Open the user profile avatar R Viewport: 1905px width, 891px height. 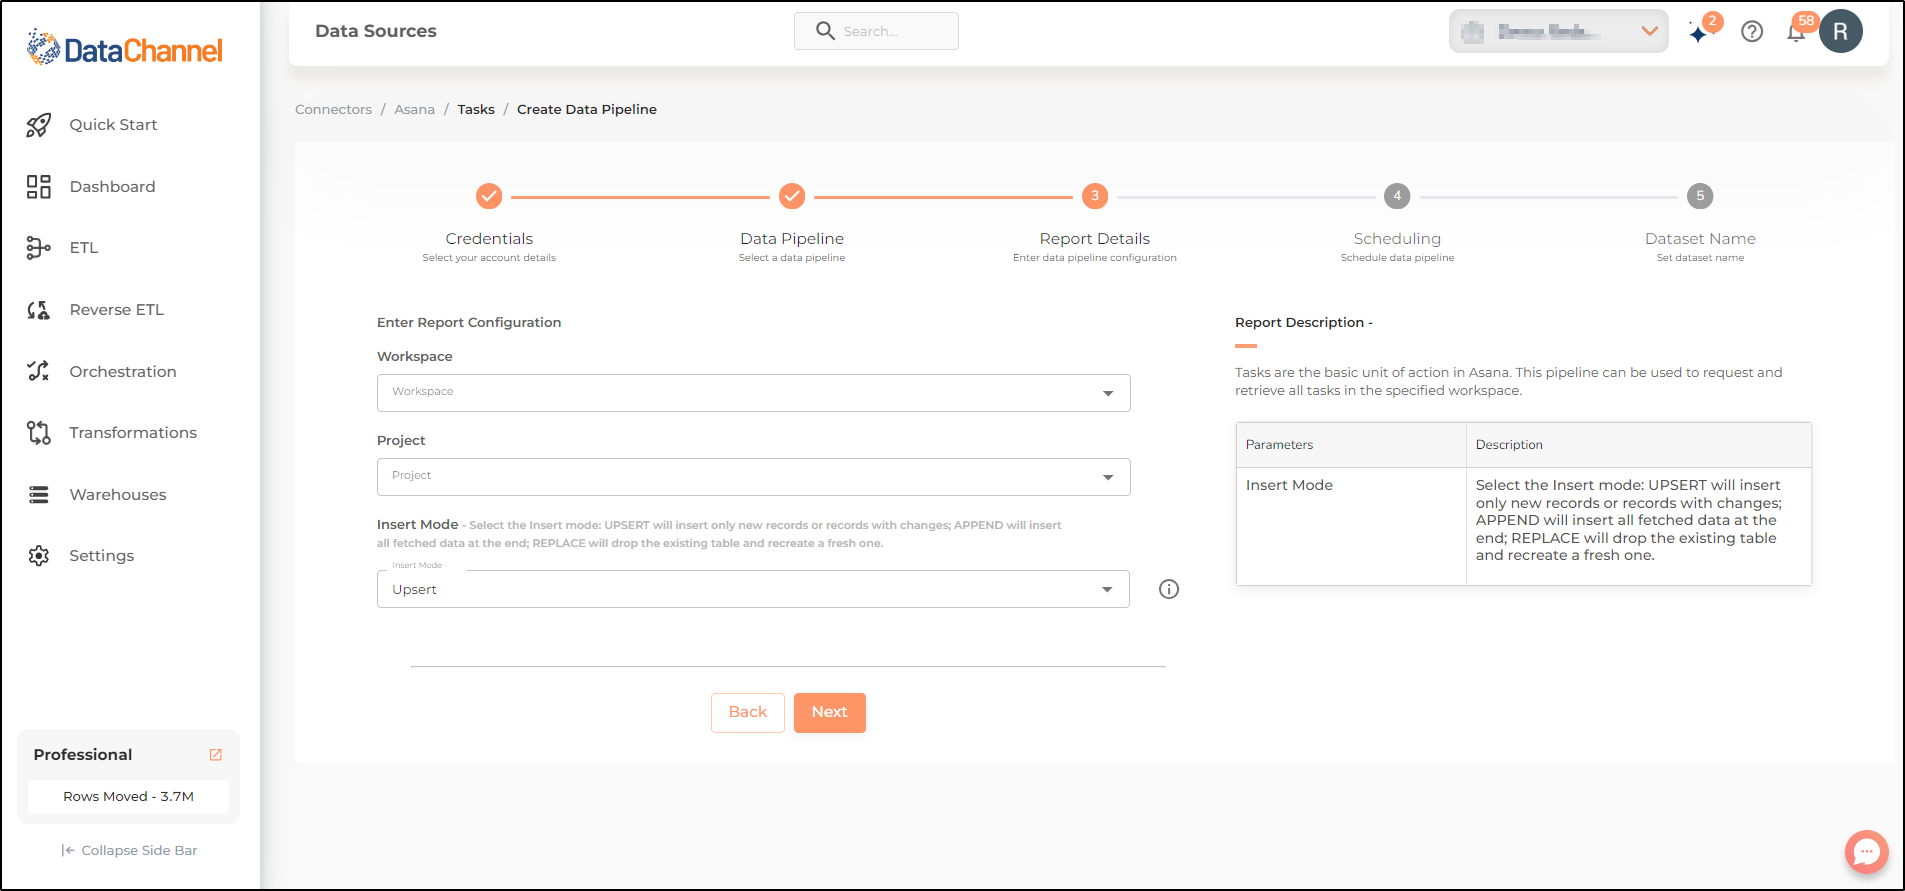[1841, 31]
